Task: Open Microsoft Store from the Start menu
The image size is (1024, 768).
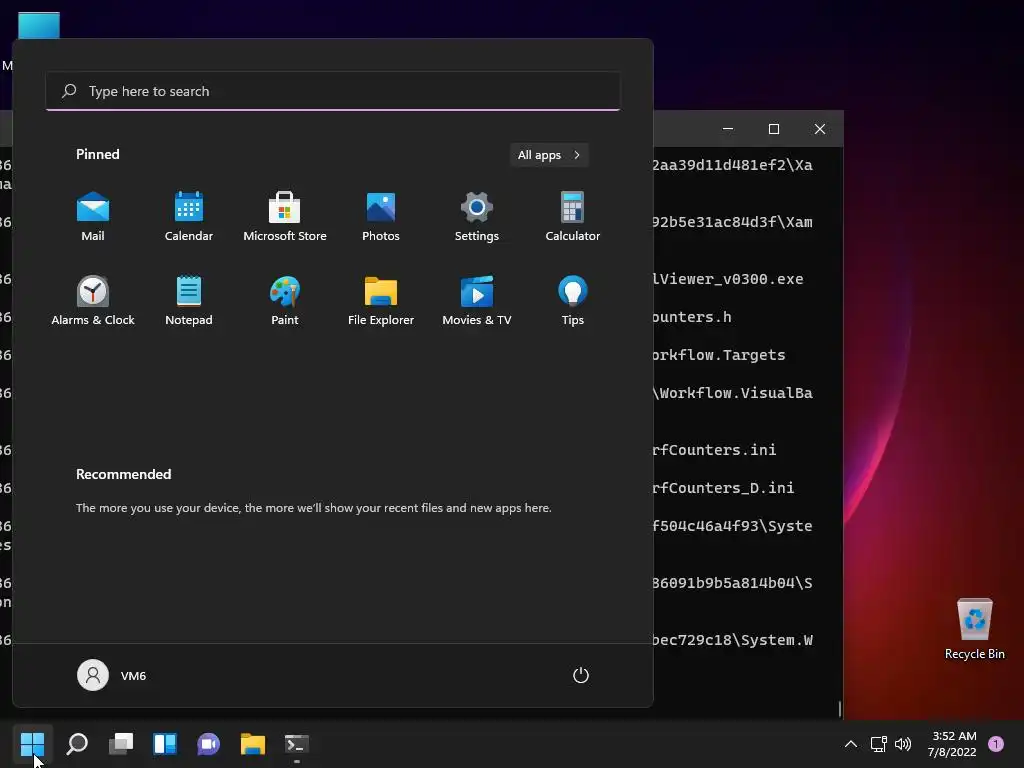Action: point(285,217)
